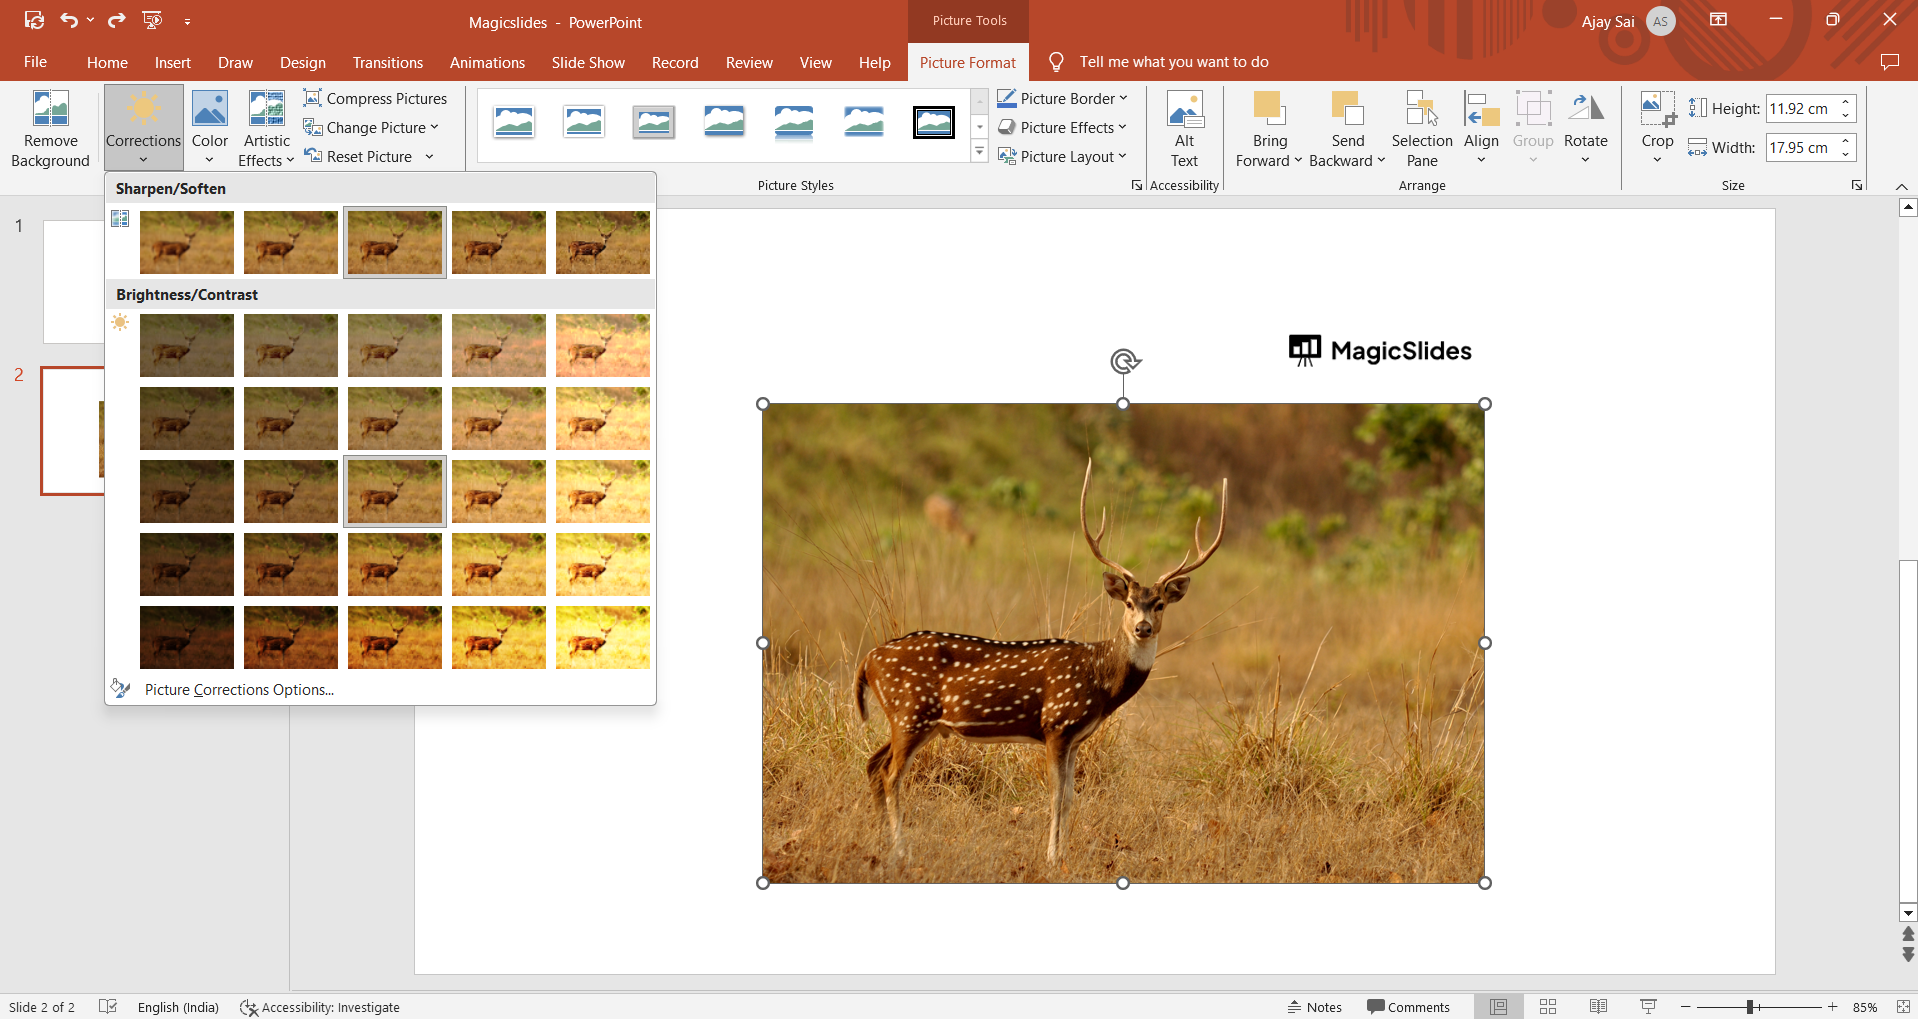Switch to Slide Sorter view in status bar

coord(1548,1007)
